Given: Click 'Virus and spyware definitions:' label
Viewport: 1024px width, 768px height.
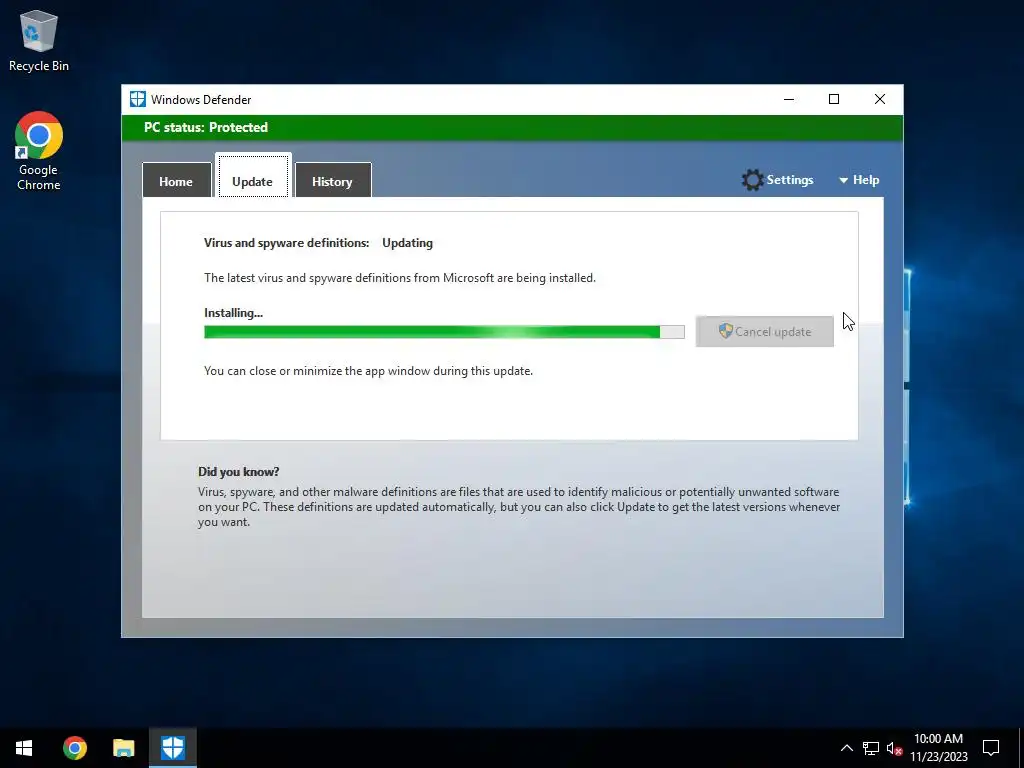Looking at the screenshot, I should click(287, 243).
